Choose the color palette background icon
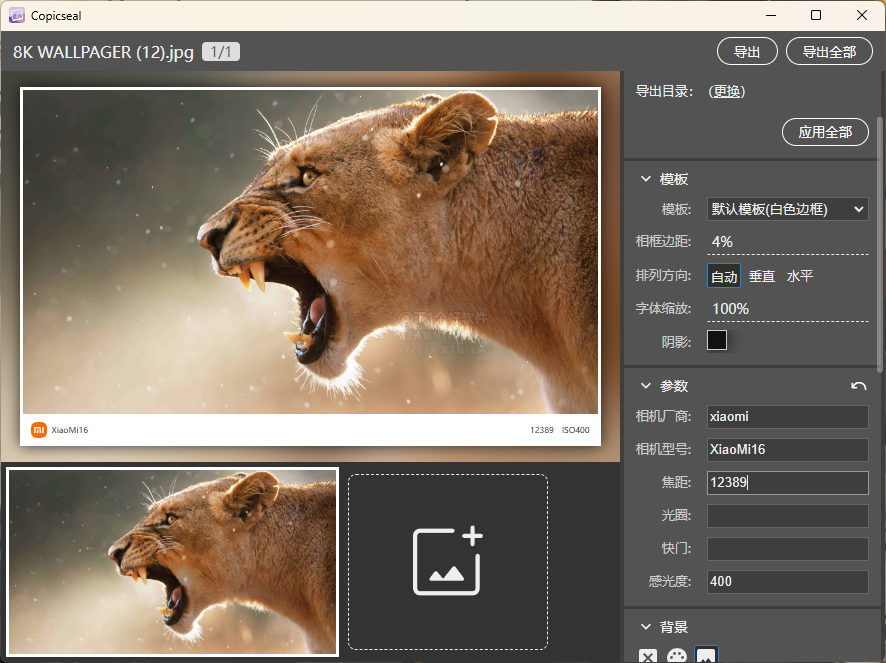This screenshot has height=663, width=886. 677,656
